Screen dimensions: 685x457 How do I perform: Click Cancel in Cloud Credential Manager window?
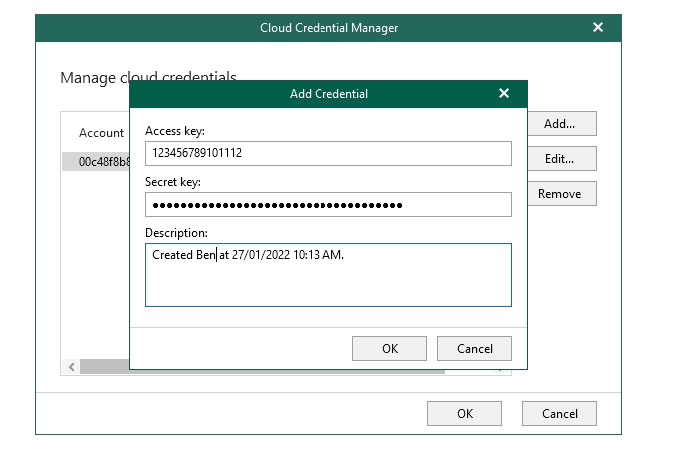pos(559,413)
